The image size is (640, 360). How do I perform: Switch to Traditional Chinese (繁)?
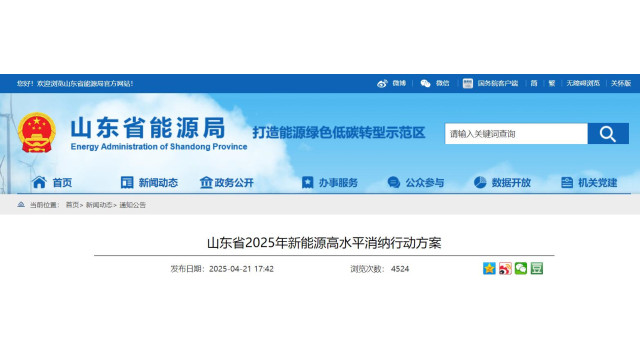click(552, 83)
